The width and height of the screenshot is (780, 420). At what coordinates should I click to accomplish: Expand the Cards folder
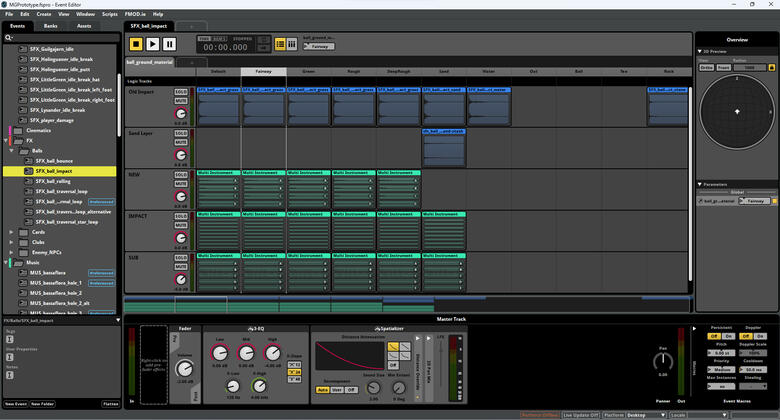click(x=11, y=232)
